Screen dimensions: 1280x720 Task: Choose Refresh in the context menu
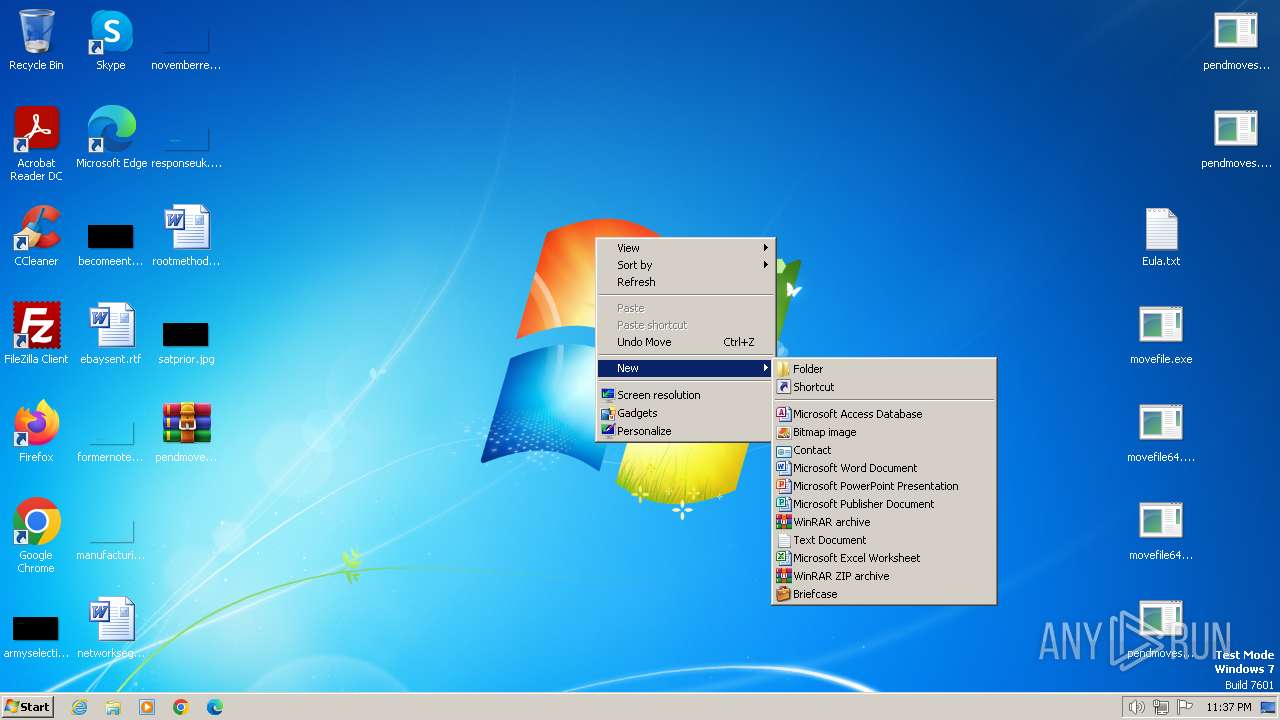(x=685, y=282)
